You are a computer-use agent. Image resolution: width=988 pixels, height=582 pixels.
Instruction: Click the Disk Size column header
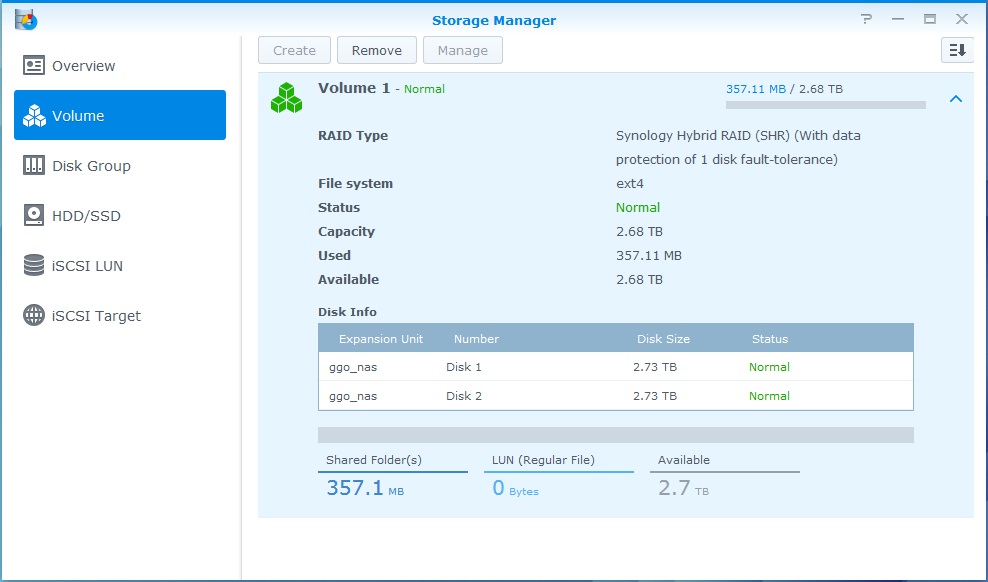(x=663, y=339)
